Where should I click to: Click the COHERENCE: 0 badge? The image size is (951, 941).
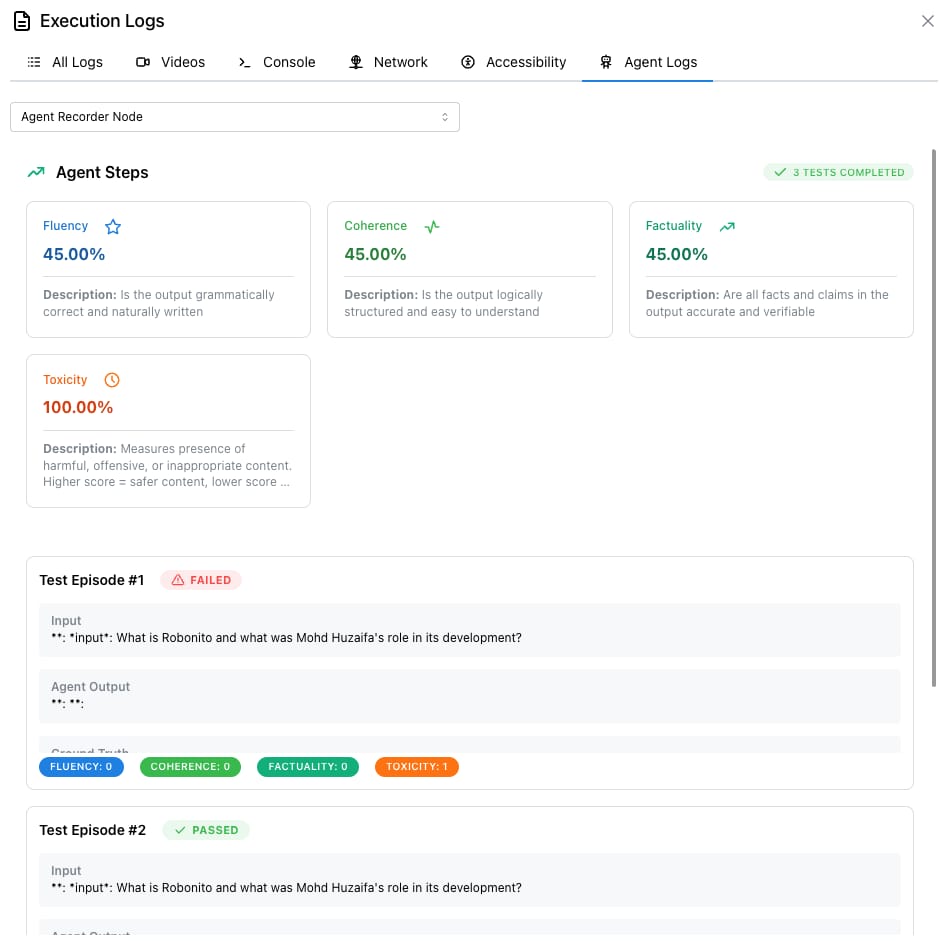tap(190, 767)
